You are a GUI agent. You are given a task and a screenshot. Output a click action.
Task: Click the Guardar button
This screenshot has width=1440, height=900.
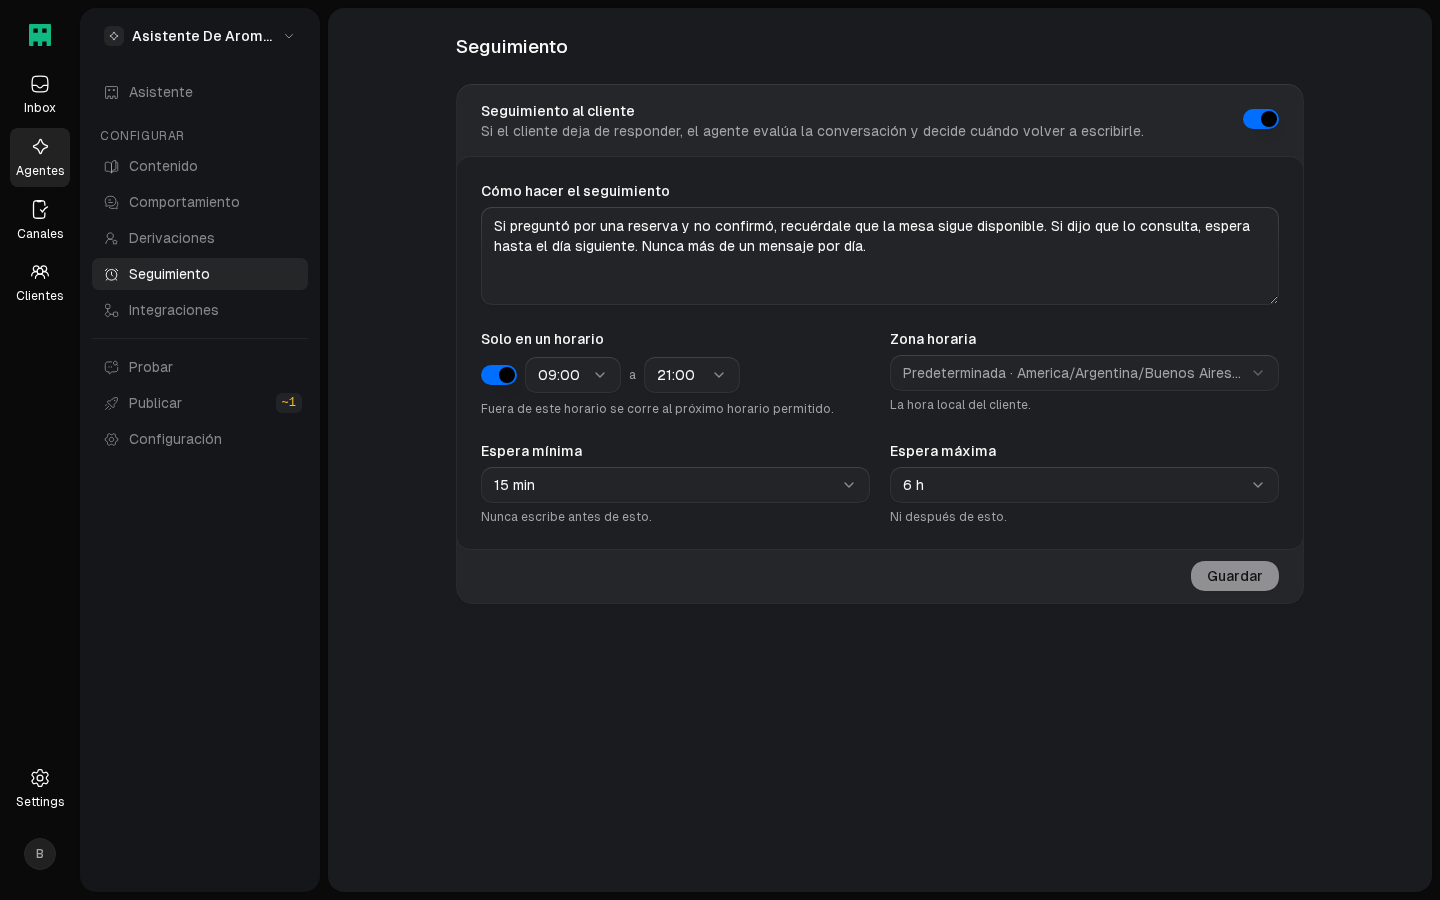coord(1235,576)
